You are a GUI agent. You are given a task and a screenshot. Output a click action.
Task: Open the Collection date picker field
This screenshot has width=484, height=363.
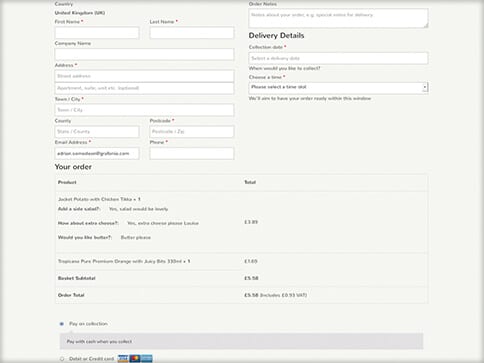[x=338, y=58]
